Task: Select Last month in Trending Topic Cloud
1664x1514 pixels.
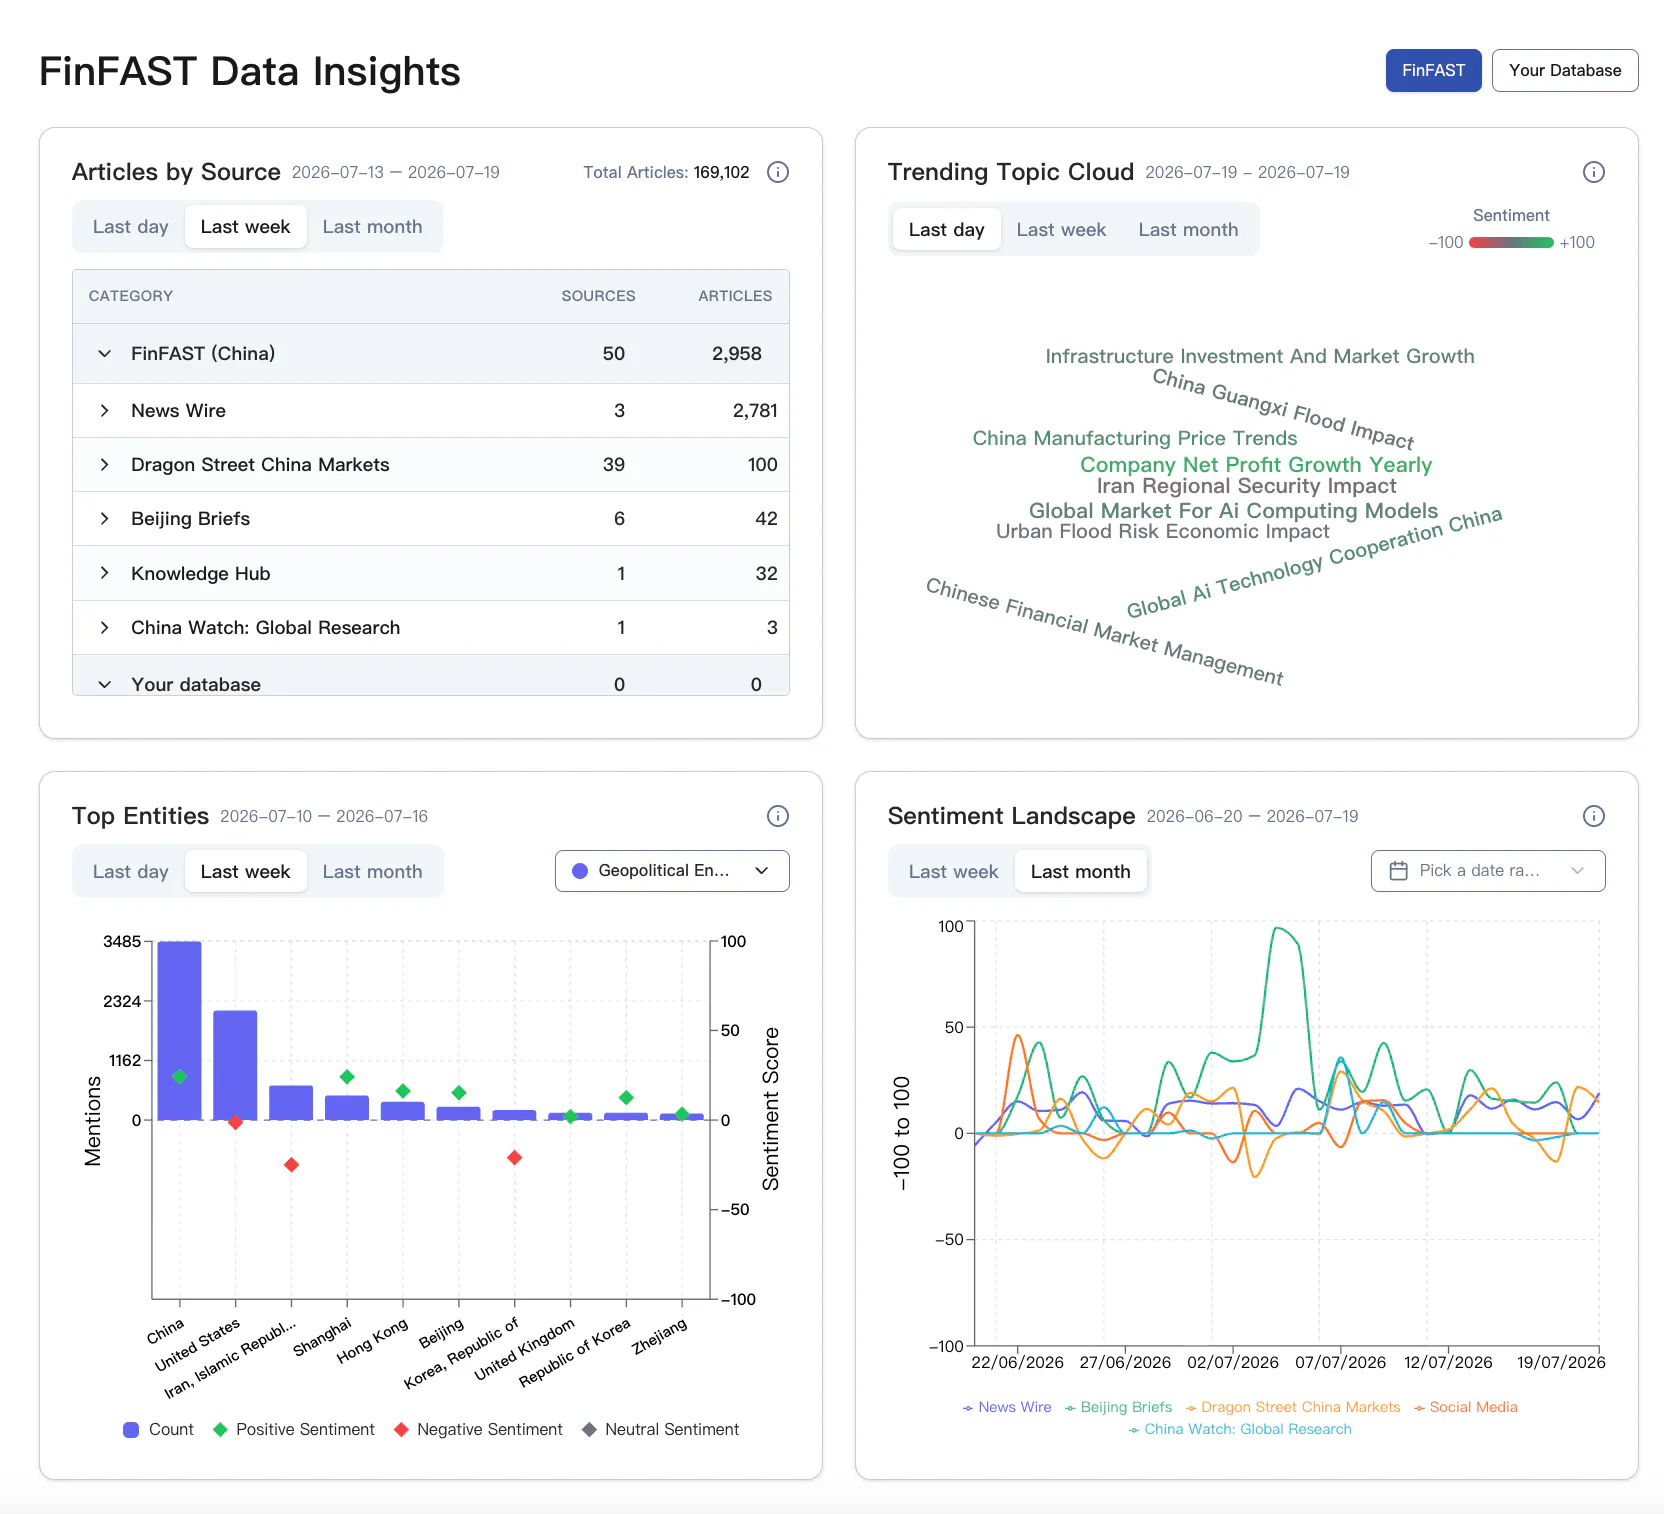Action: pos(1188,230)
